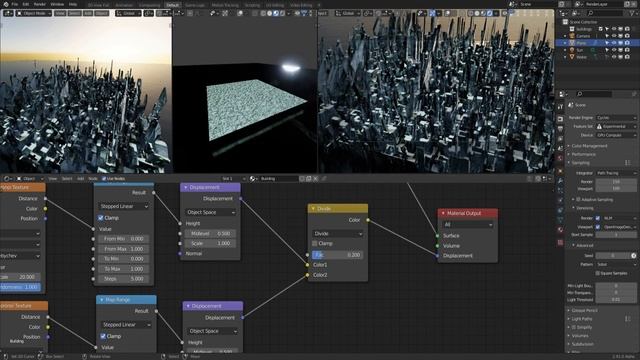This screenshot has width=640, height=360.
Task: Toggle Clamp checkbox on the Divide node
Action: [x=315, y=244]
